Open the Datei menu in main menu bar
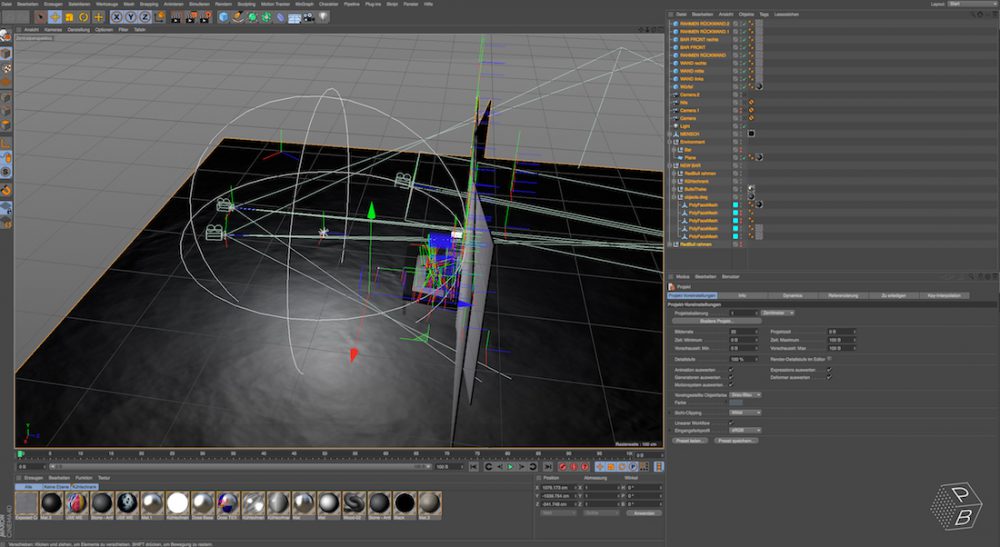 pos(6,4)
